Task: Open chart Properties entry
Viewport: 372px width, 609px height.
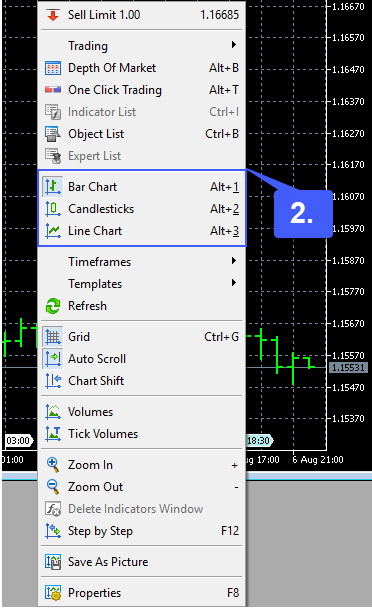Action: coord(141,593)
